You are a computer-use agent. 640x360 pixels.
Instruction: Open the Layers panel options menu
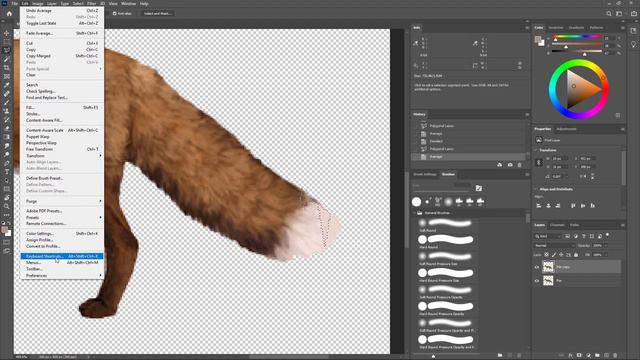[622, 225]
